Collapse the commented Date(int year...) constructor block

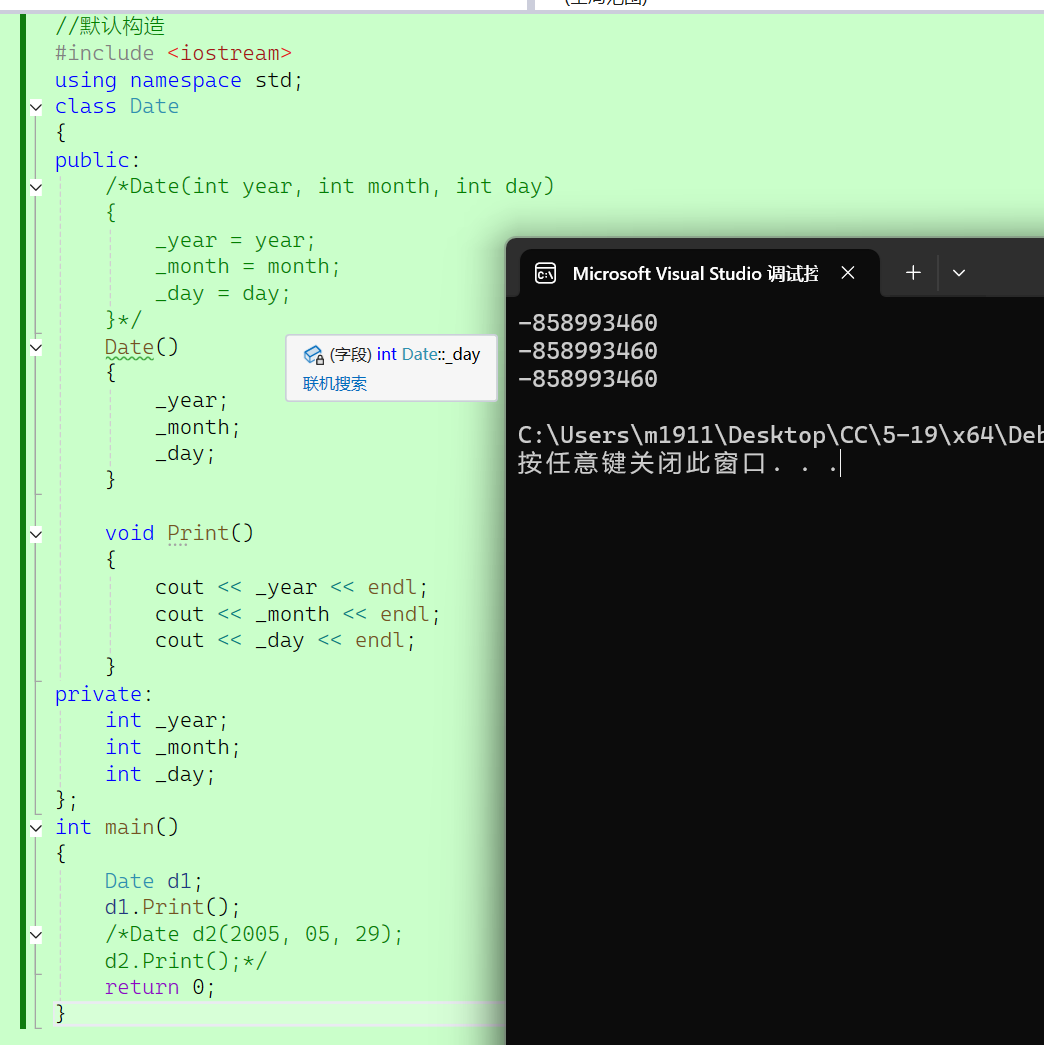36,187
